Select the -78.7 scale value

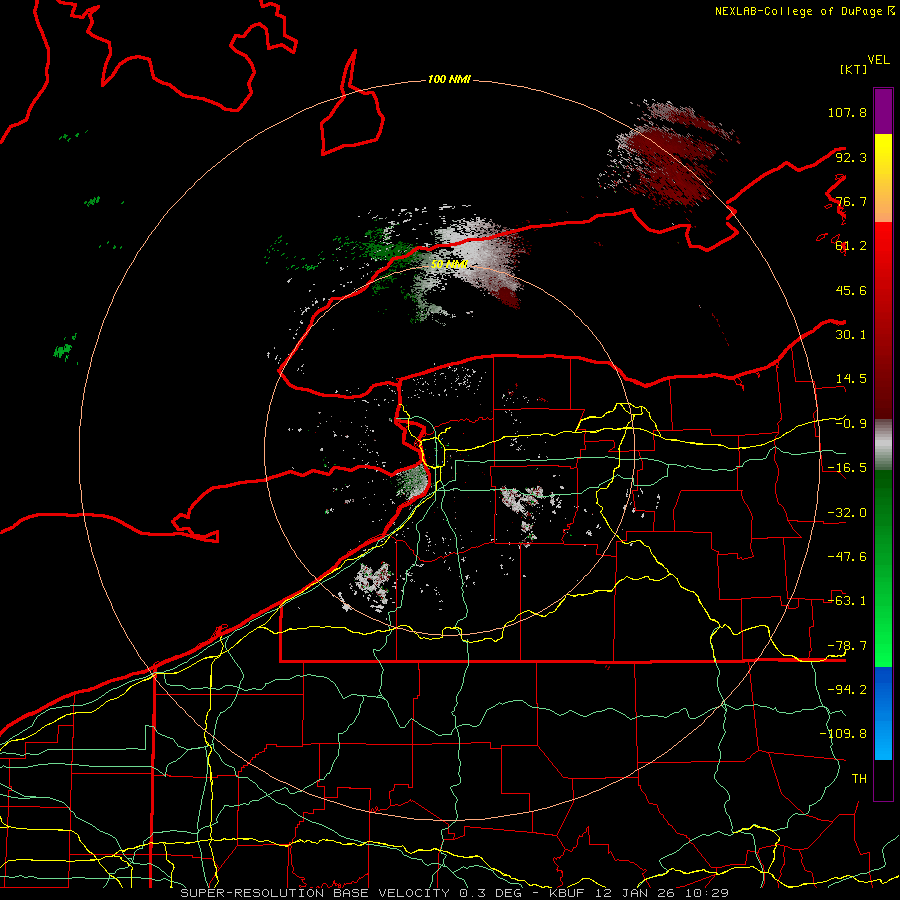pyautogui.click(x=847, y=646)
